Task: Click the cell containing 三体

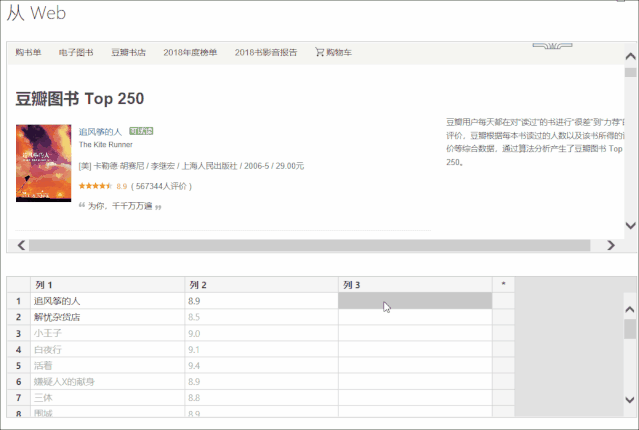Action: [108, 397]
